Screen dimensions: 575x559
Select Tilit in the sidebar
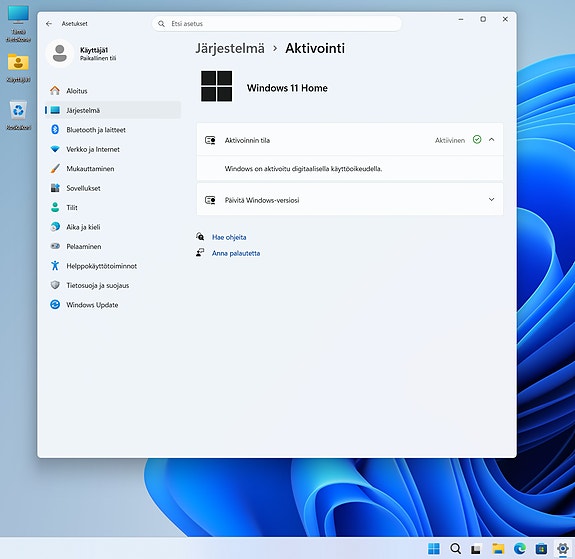coord(113,208)
